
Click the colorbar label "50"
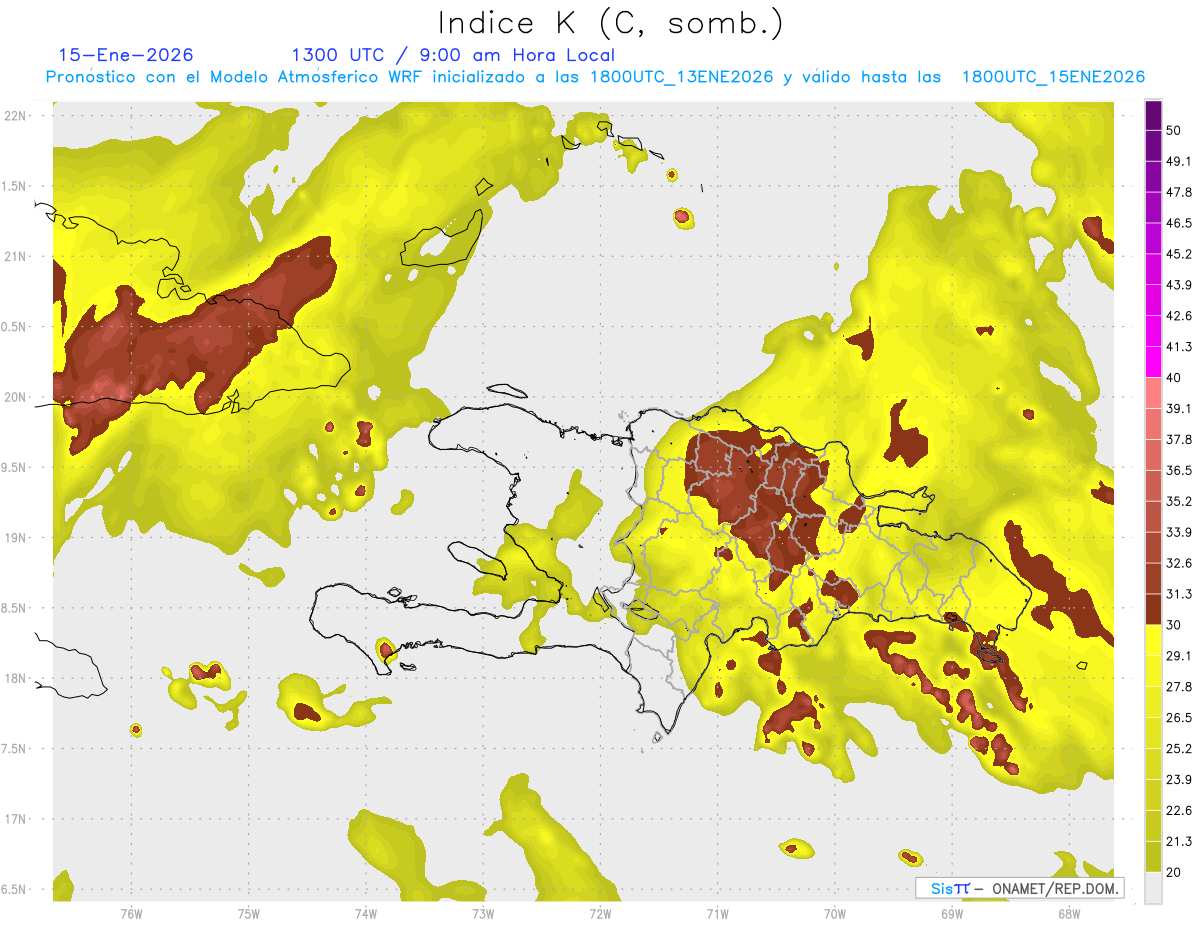[x=1174, y=130]
